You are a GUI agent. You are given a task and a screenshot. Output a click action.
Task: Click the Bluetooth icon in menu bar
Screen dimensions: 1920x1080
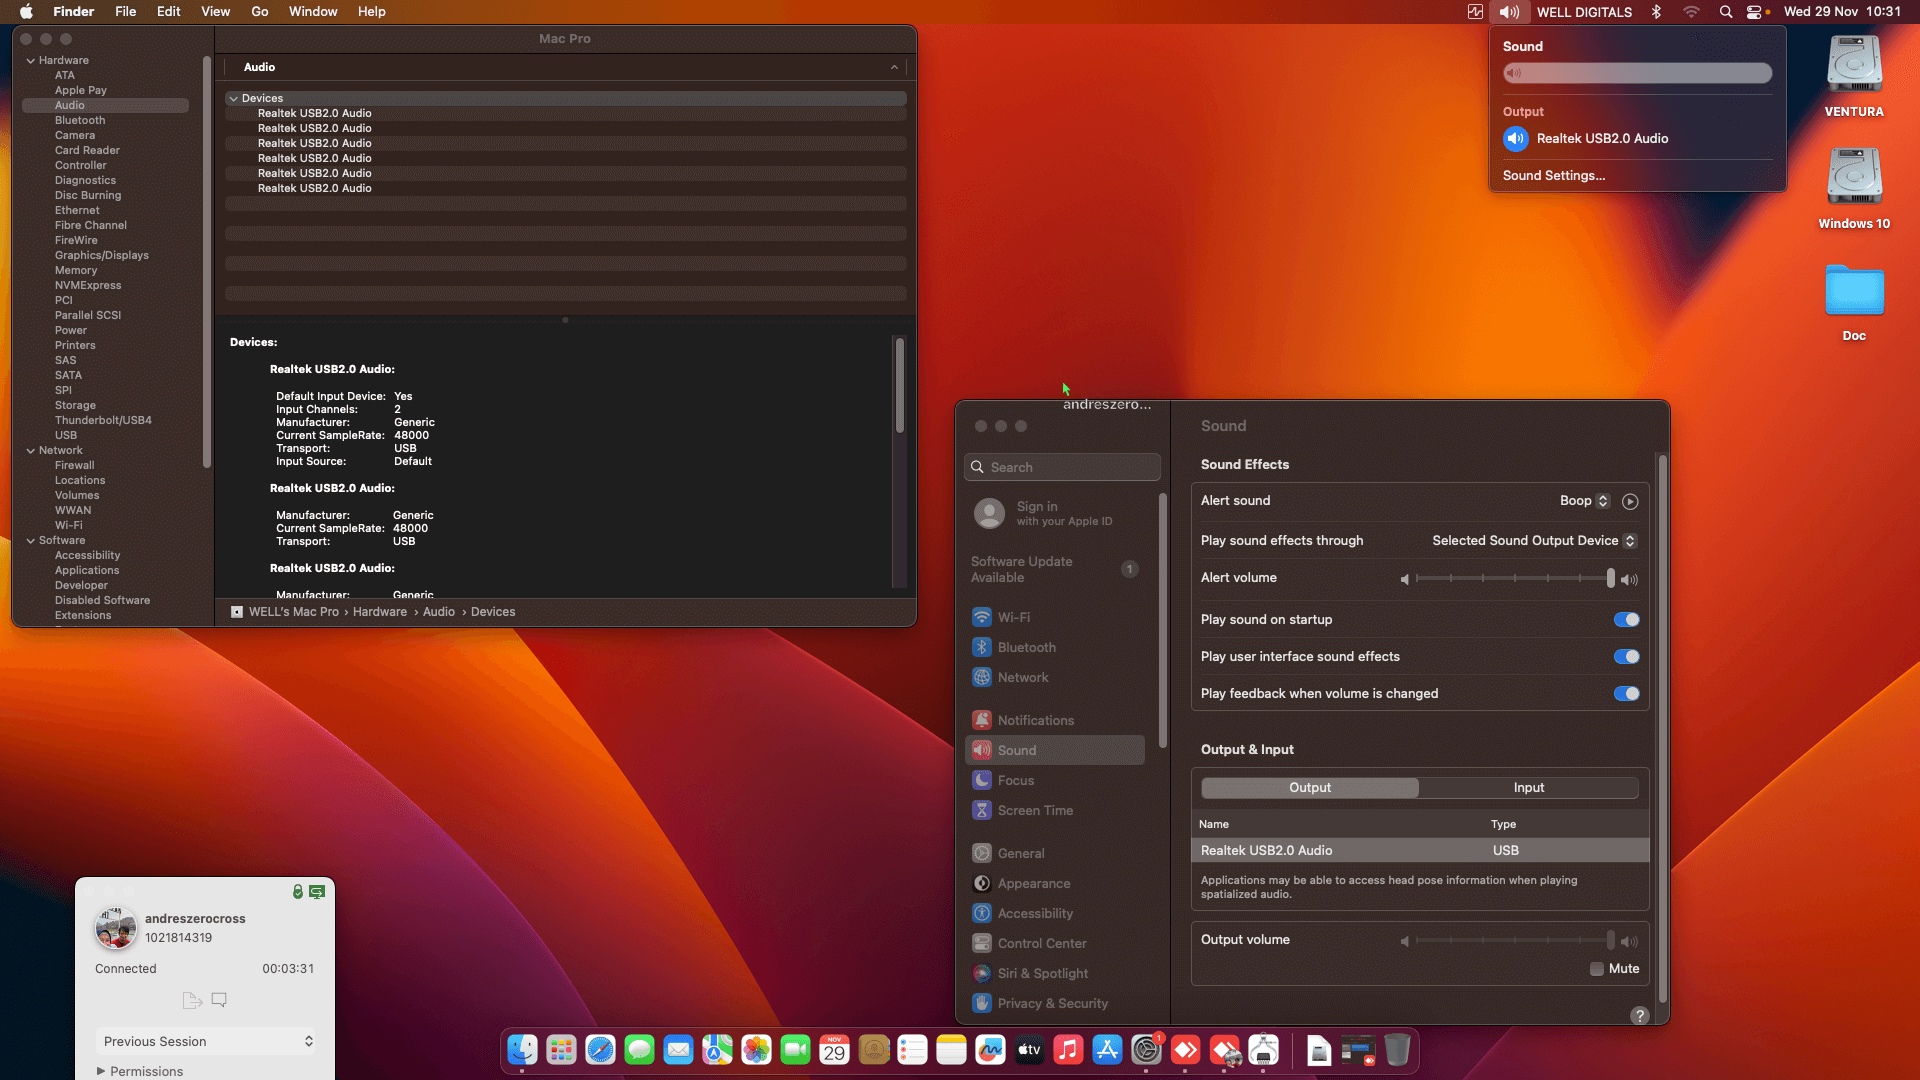[1656, 12]
